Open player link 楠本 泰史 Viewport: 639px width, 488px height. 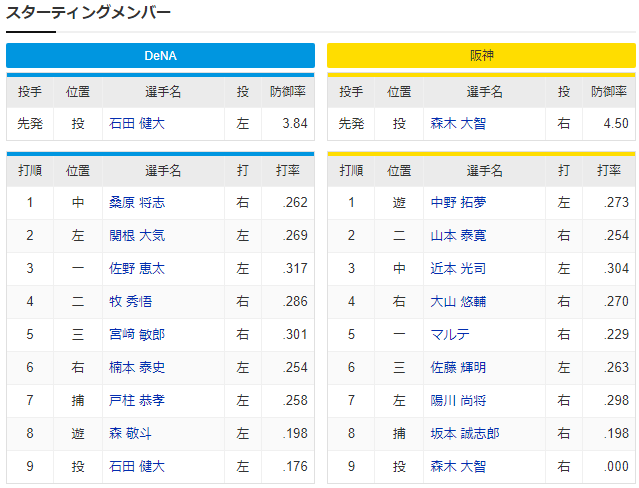(137, 368)
